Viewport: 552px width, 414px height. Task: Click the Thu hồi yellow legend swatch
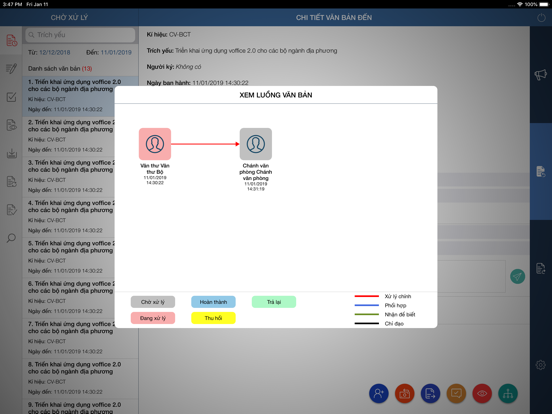tap(213, 318)
